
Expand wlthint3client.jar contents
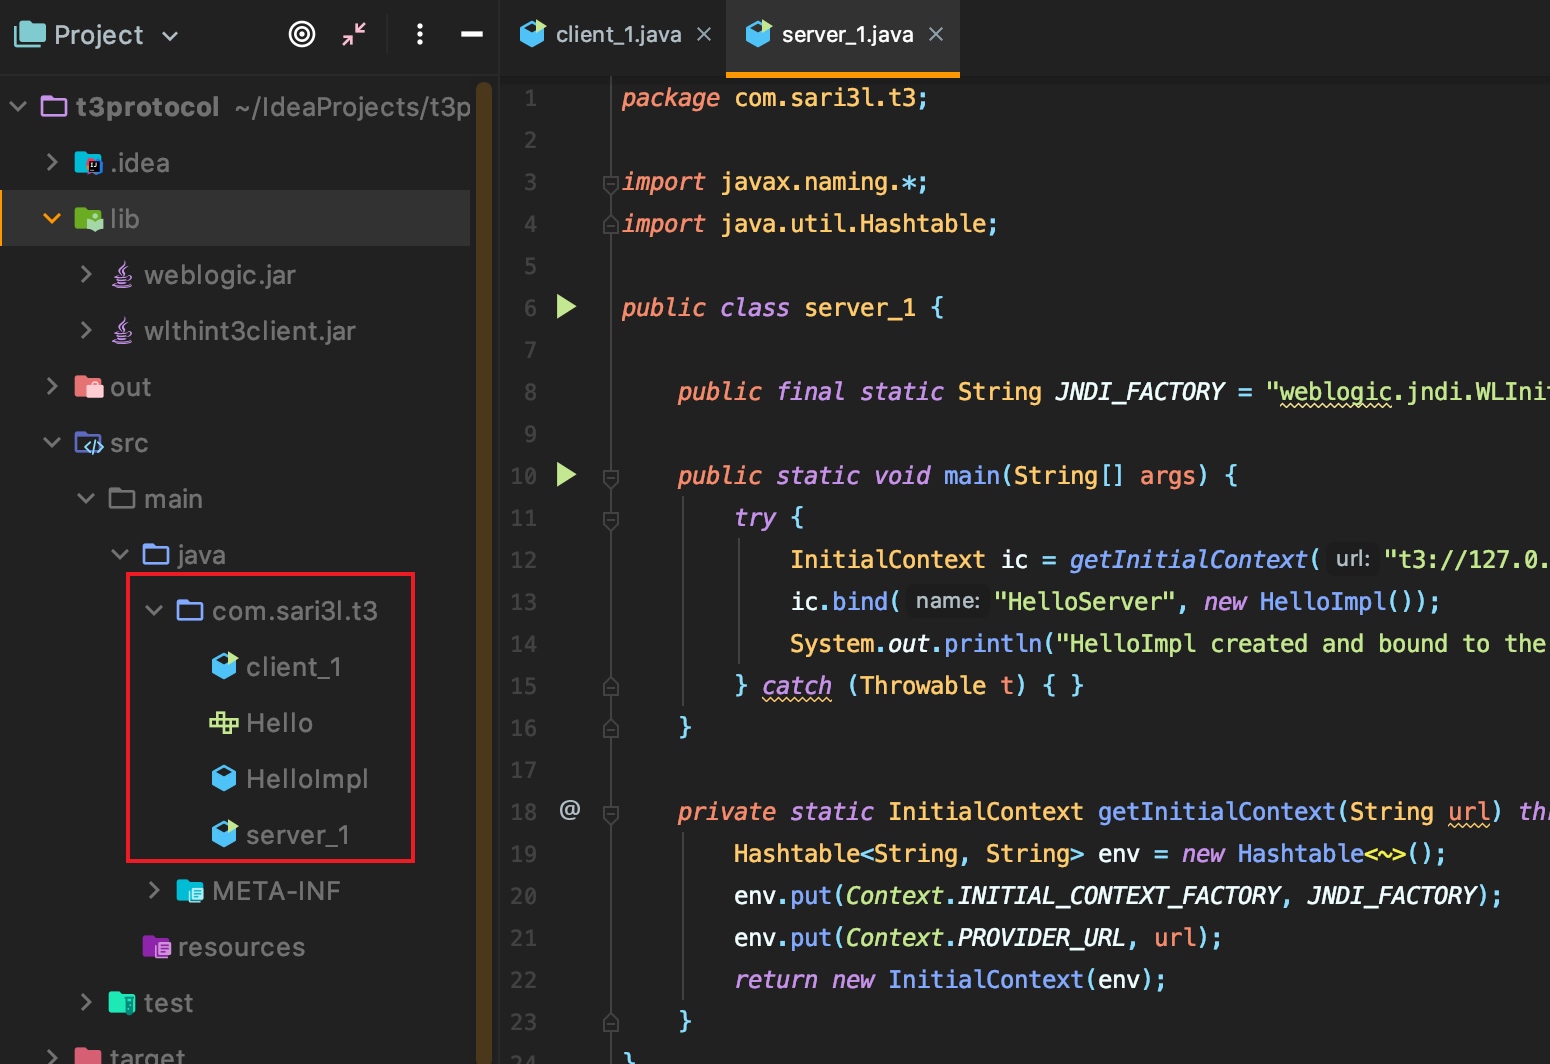pyautogui.click(x=86, y=330)
